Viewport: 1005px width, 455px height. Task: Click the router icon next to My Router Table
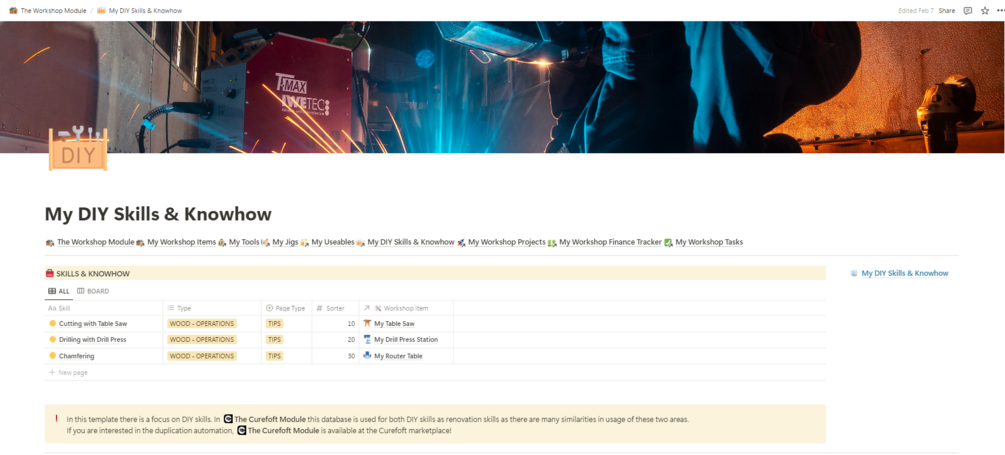[x=367, y=356]
